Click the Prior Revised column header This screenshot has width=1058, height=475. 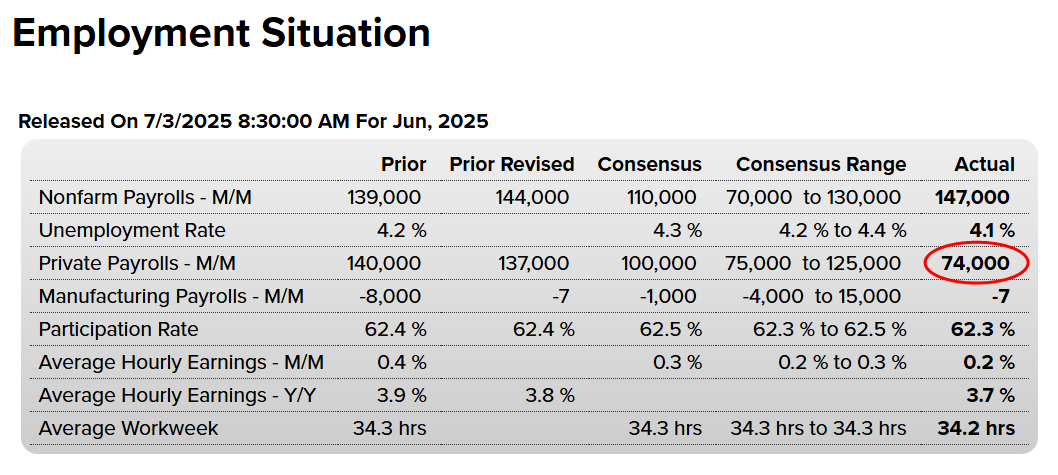(x=512, y=164)
